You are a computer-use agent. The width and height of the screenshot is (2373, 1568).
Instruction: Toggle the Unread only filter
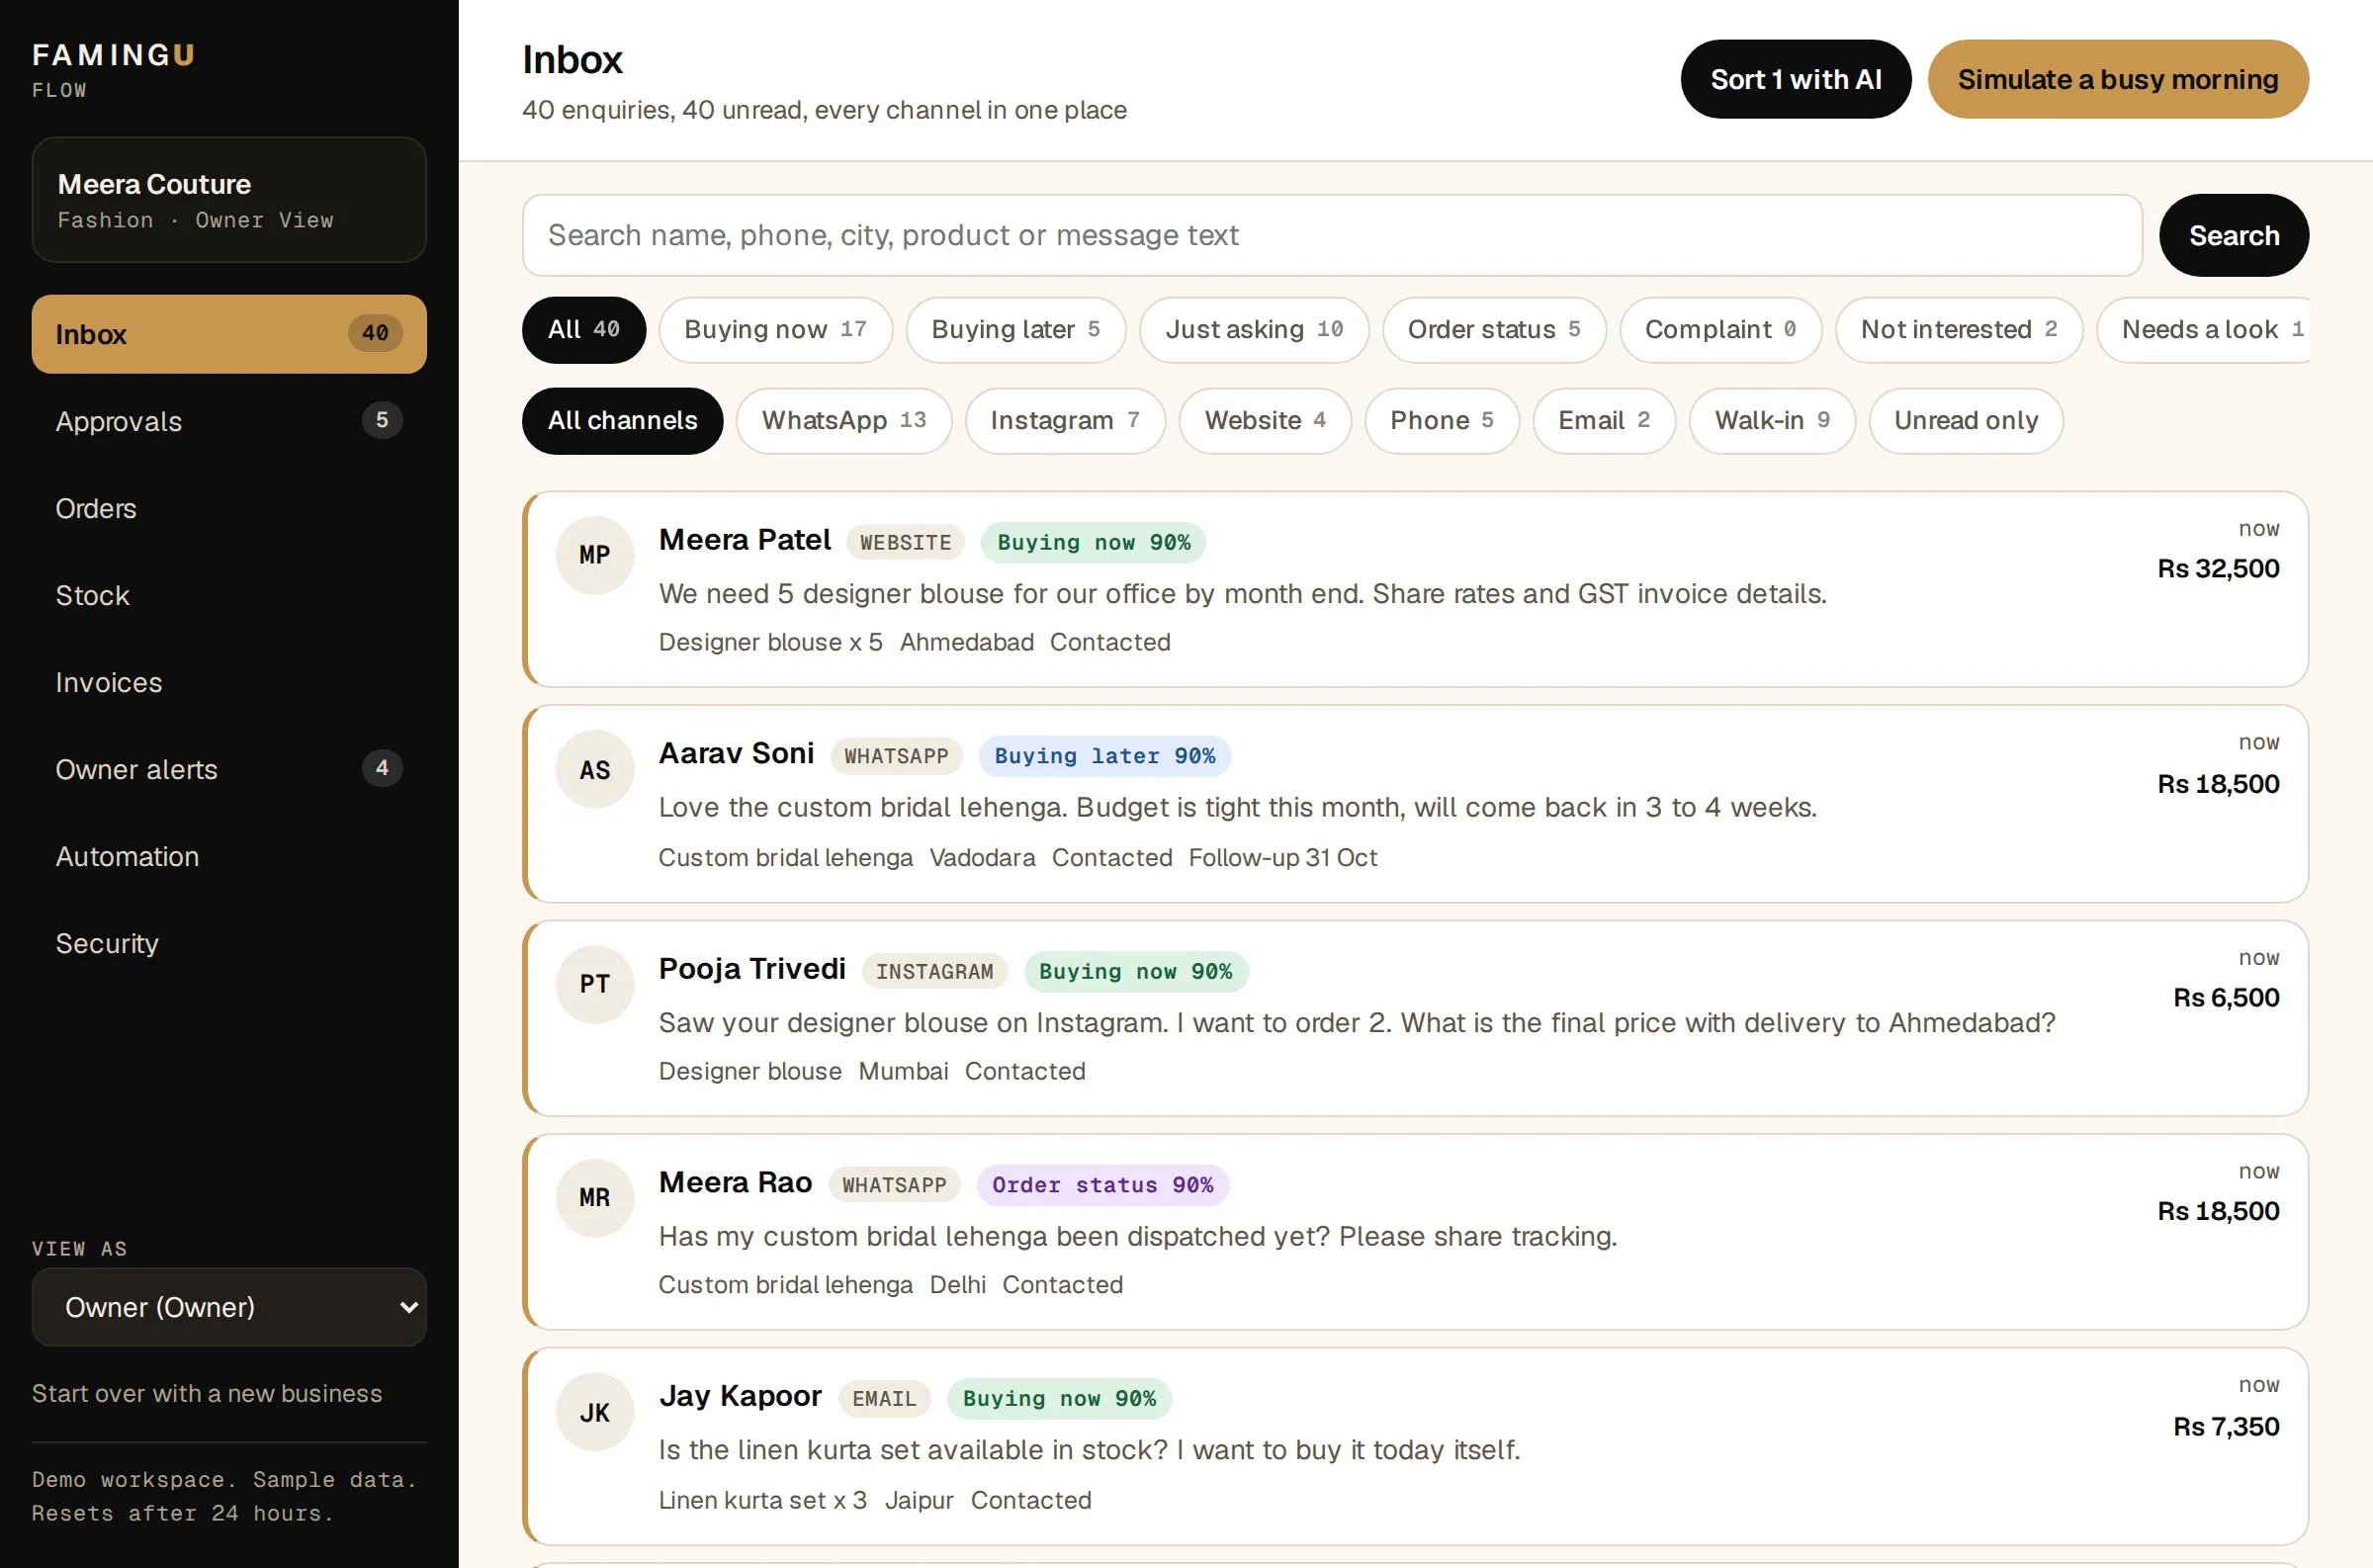pos(1965,420)
